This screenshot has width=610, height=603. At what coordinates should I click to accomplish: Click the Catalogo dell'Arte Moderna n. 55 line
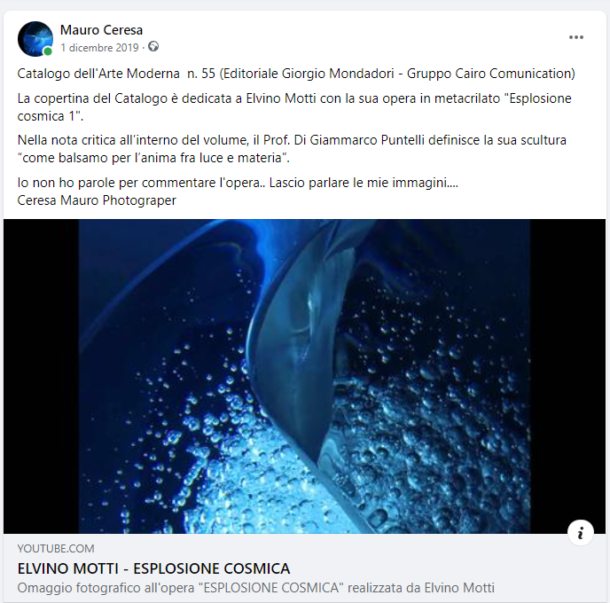point(296,74)
